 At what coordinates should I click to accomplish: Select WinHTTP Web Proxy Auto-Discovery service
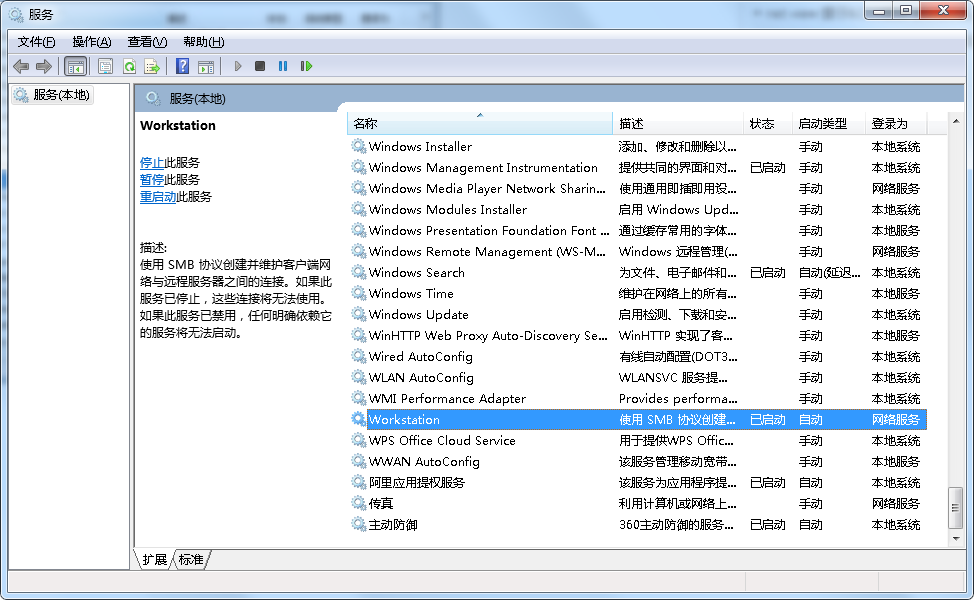click(x=488, y=335)
